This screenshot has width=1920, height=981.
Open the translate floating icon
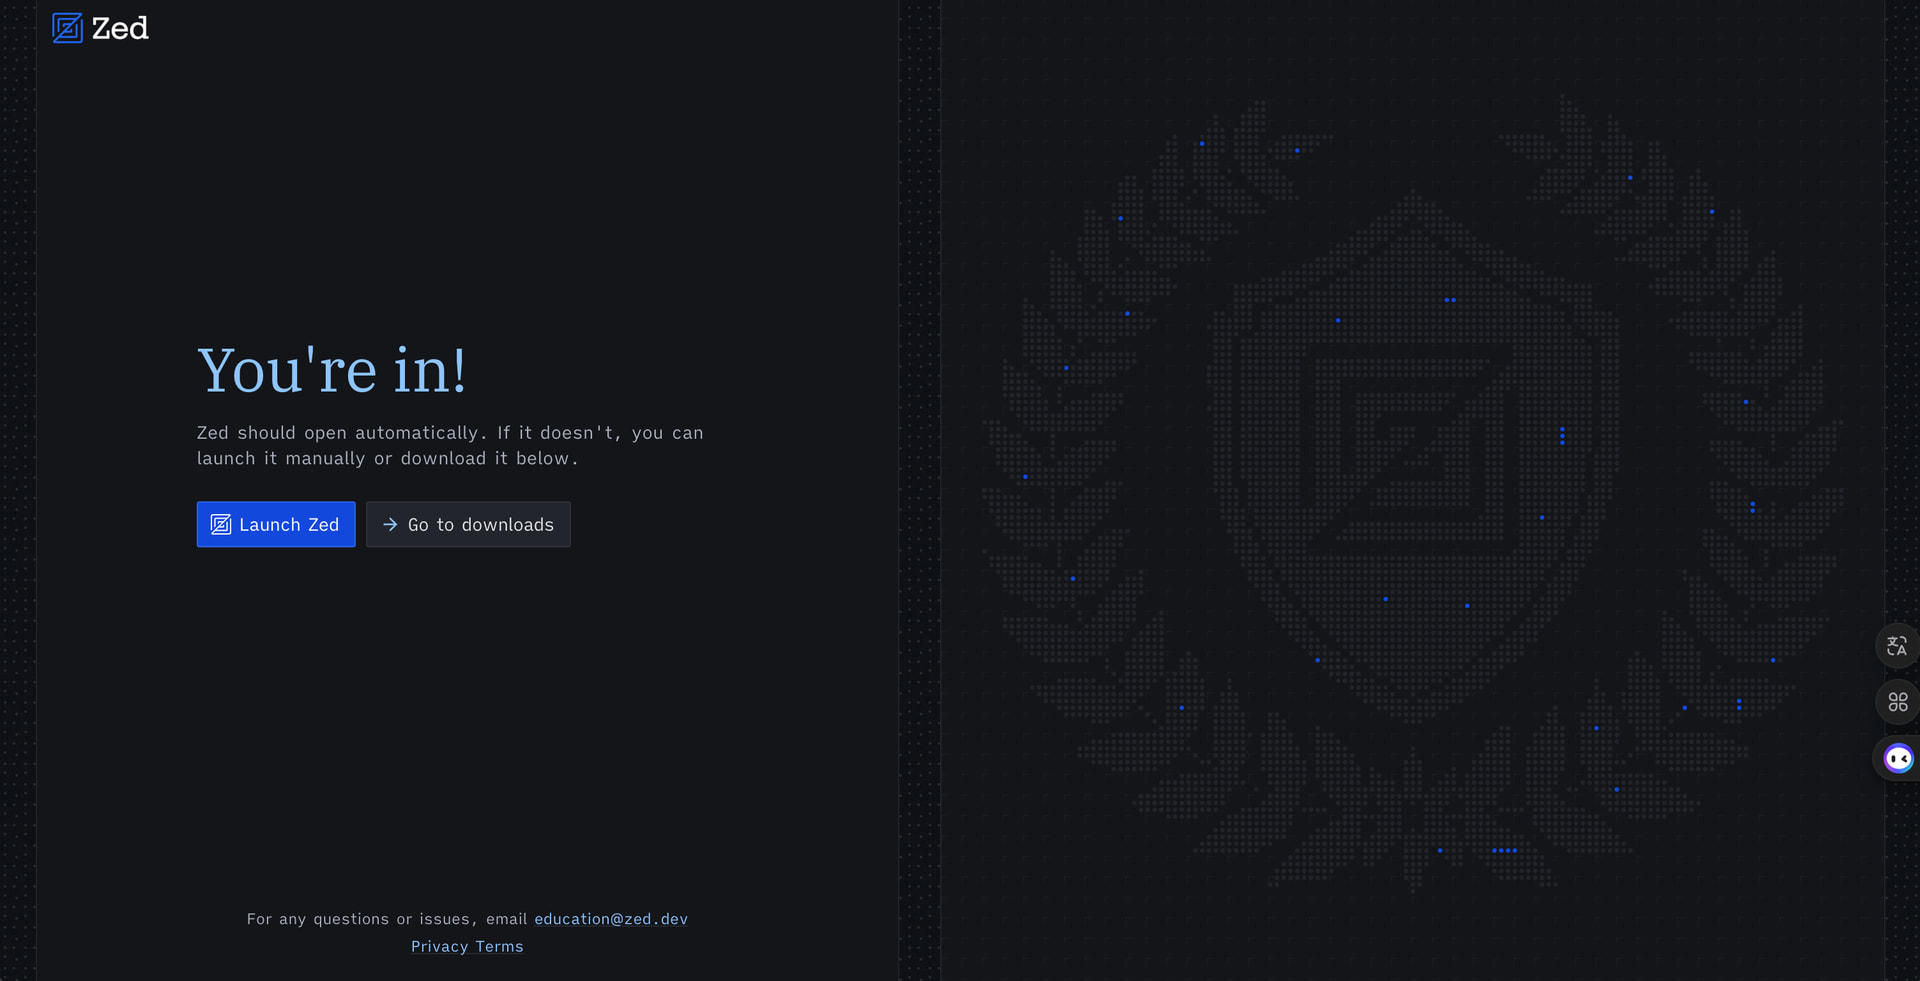point(1897,646)
